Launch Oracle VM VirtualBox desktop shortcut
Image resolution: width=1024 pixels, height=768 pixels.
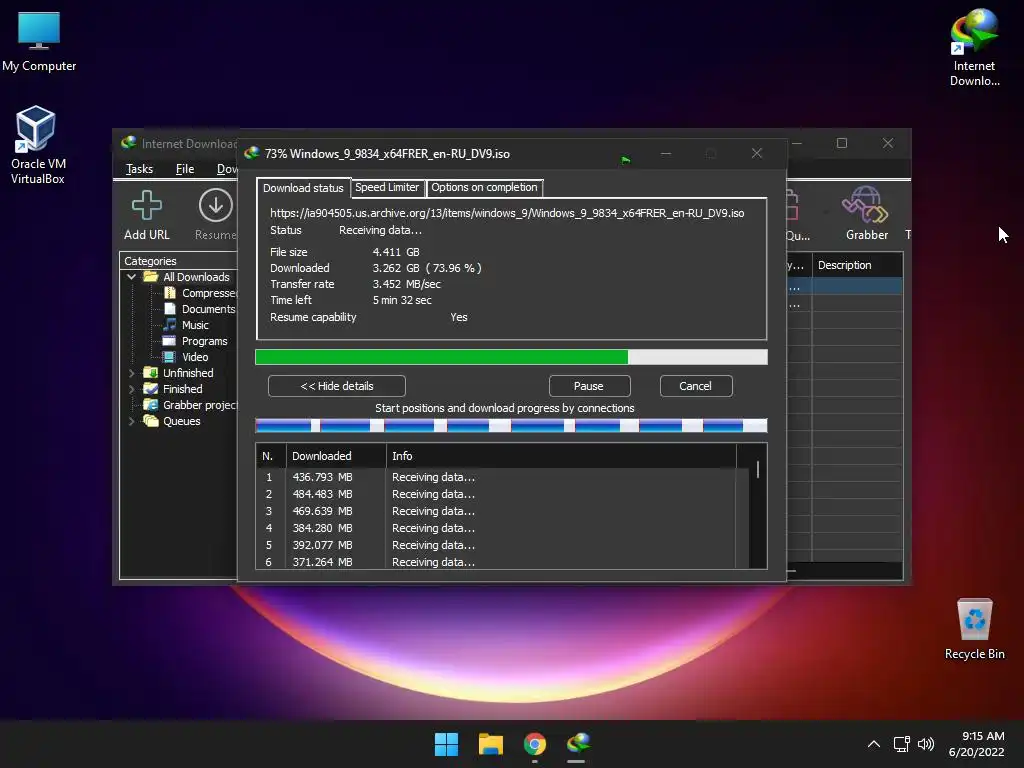[x=37, y=145]
